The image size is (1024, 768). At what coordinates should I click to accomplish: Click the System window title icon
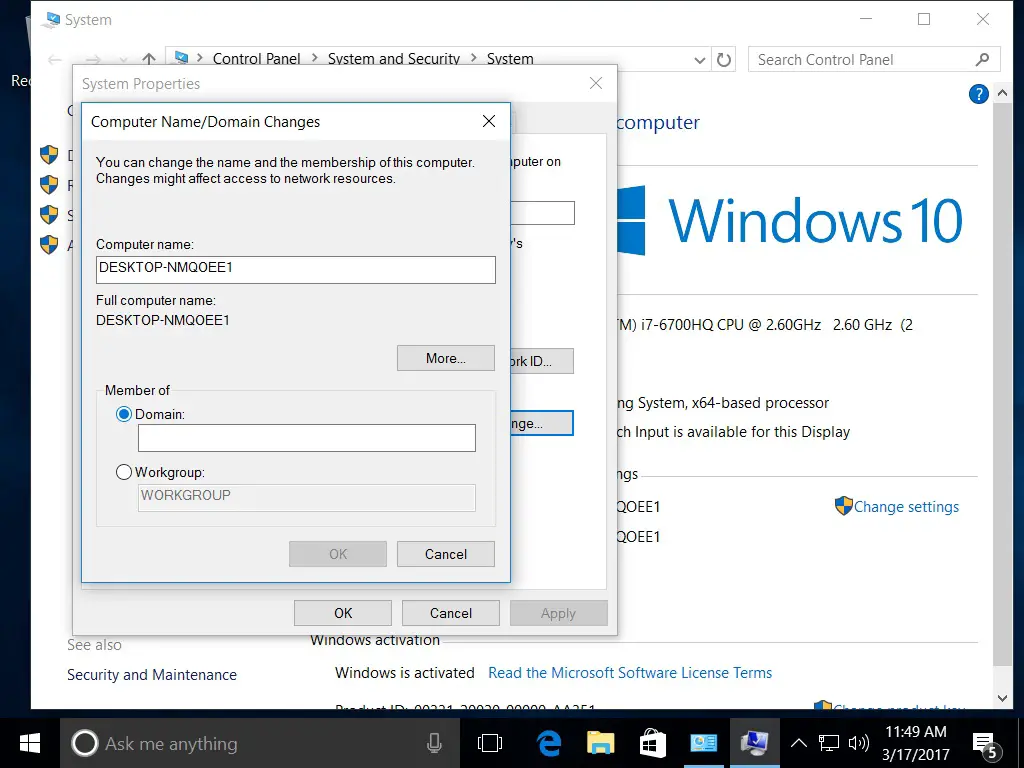click(50, 20)
